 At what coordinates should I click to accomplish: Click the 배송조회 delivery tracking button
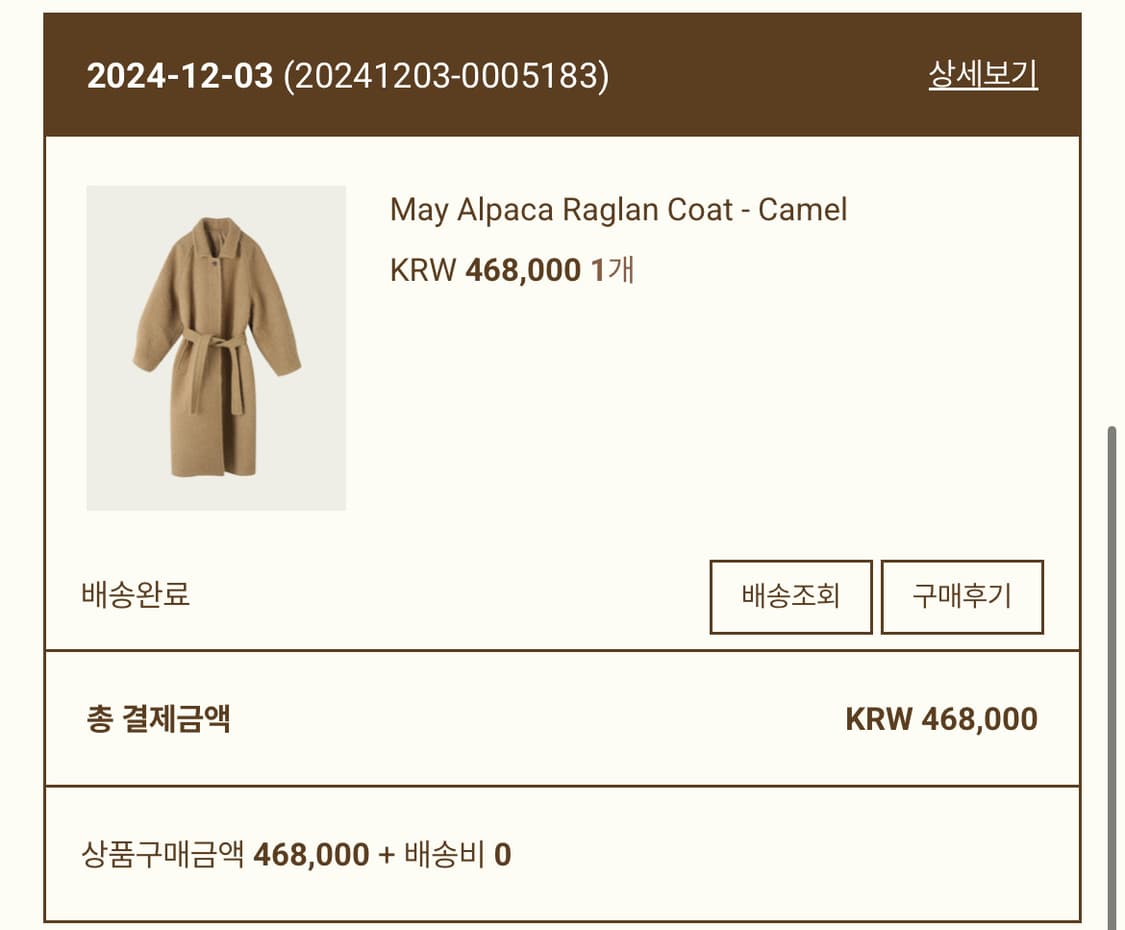790,597
